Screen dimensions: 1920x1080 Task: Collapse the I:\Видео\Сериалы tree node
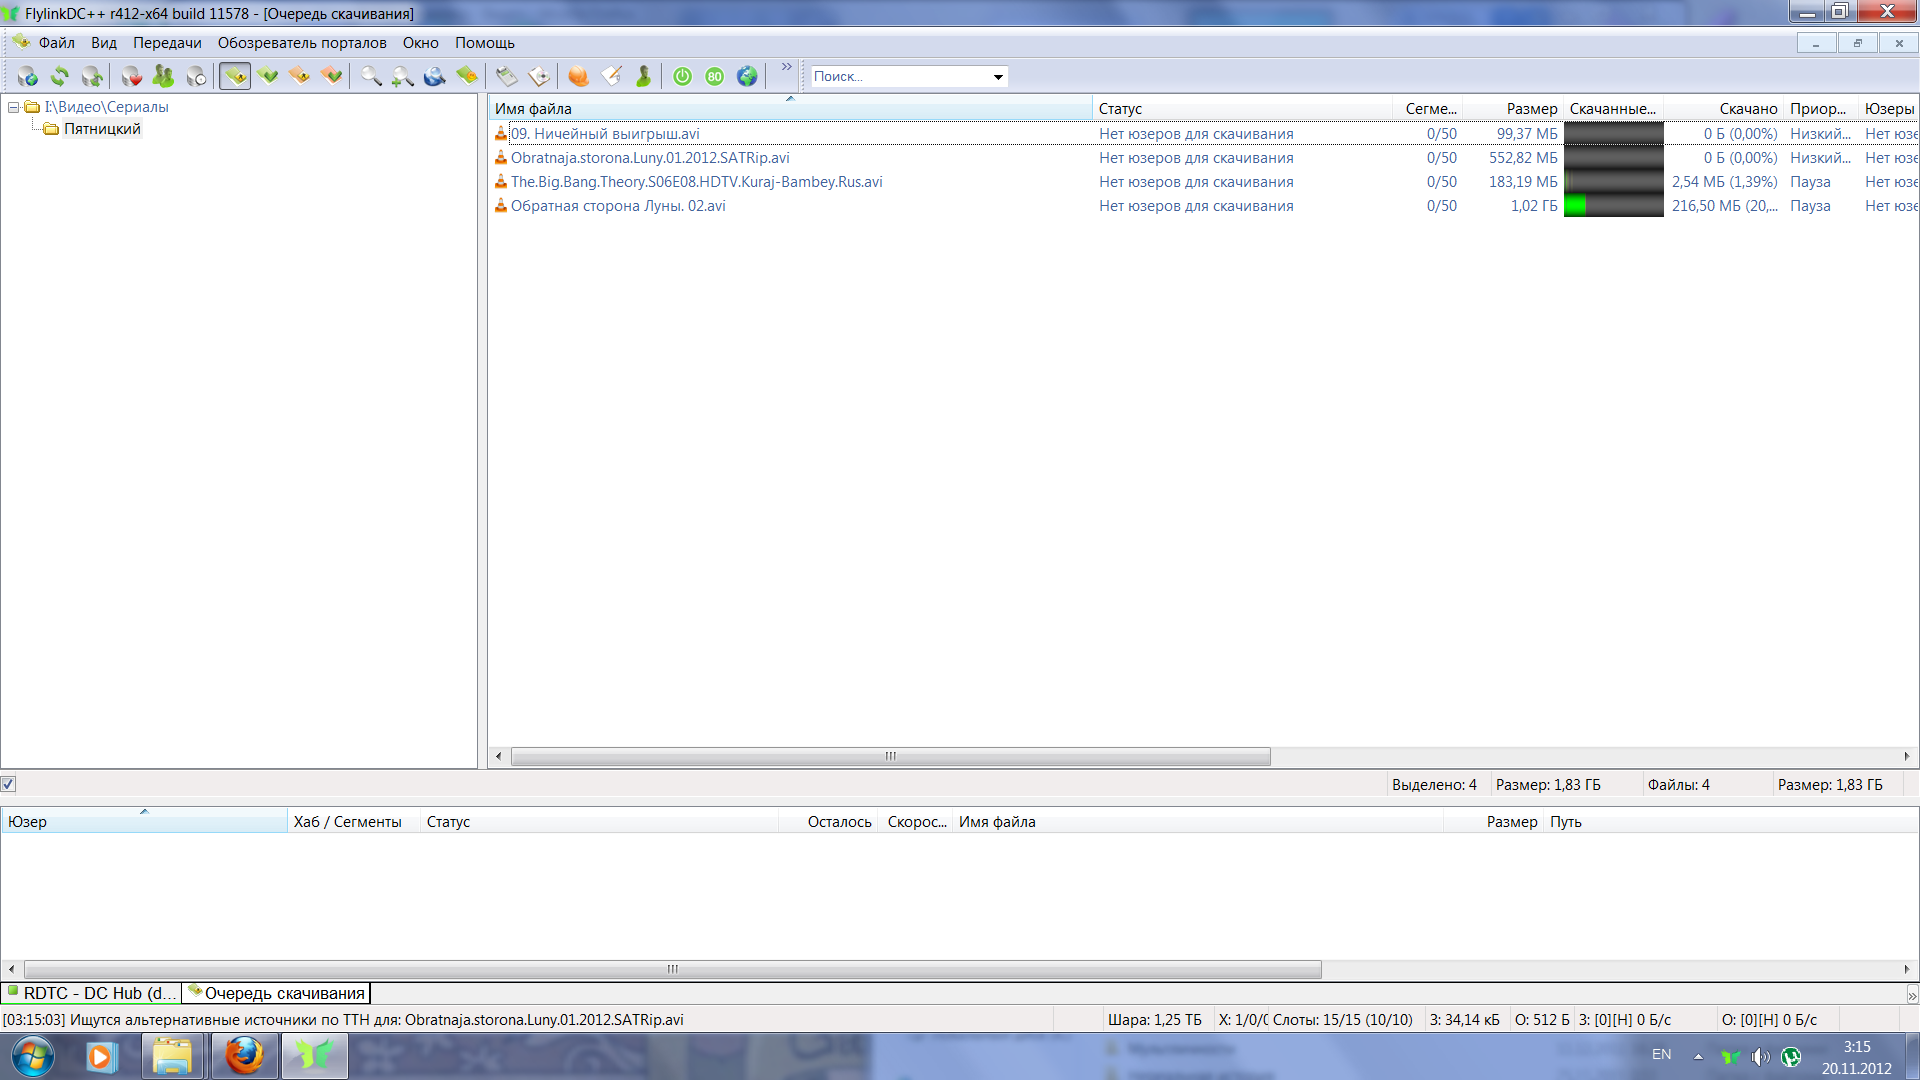(13, 107)
